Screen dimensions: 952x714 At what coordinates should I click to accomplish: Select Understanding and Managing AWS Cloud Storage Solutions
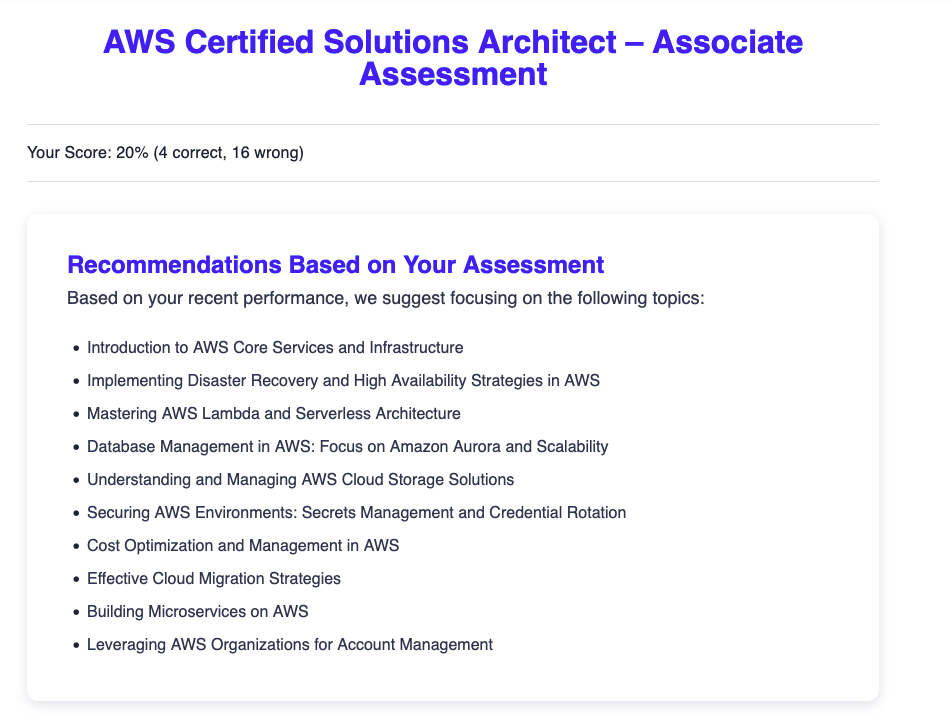coord(301,480)
